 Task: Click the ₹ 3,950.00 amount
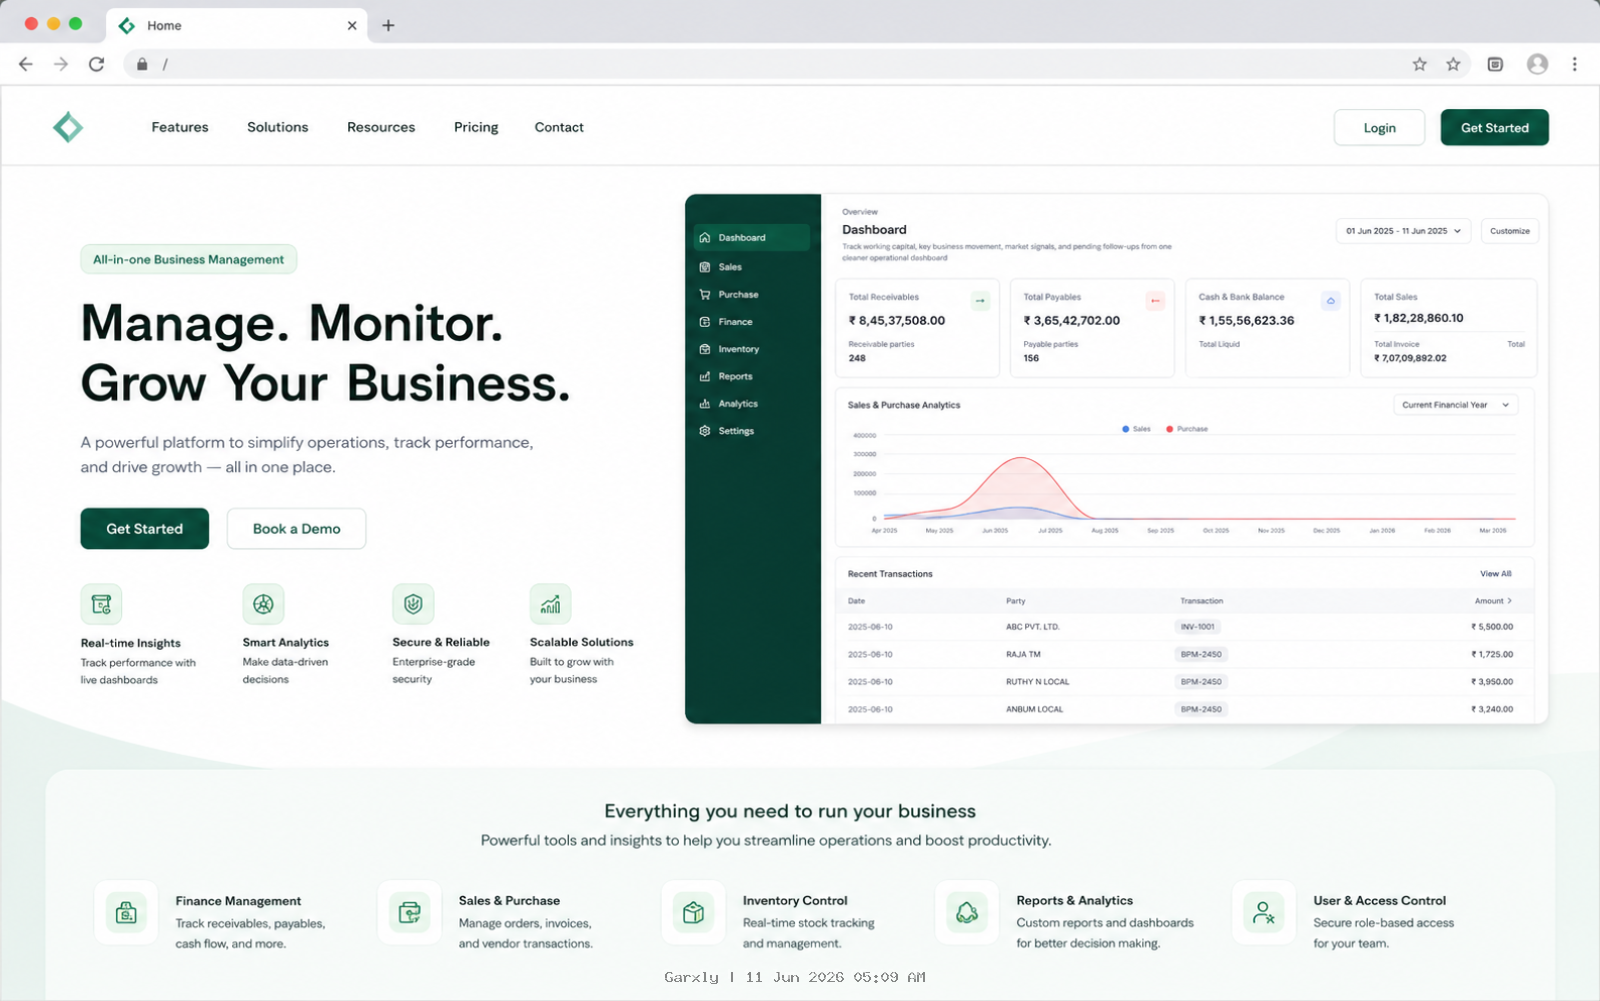point(1492,682)
